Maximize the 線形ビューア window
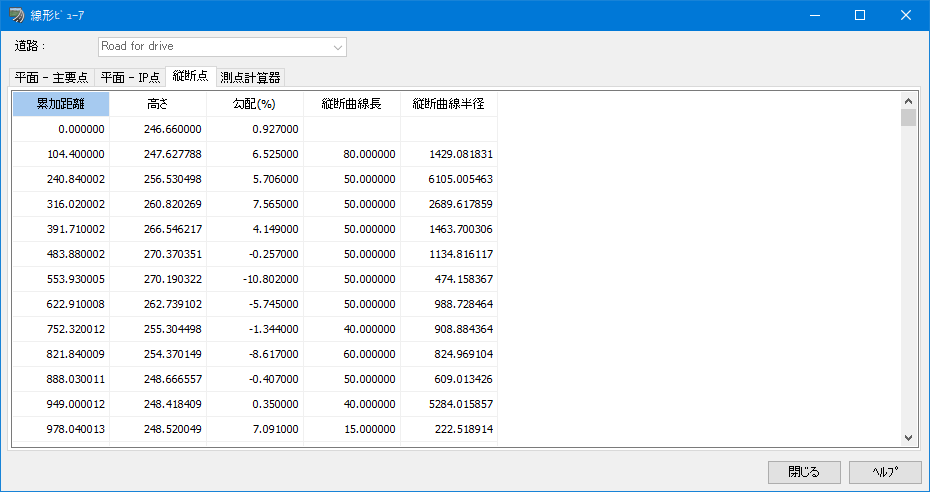 coord(860,15)
